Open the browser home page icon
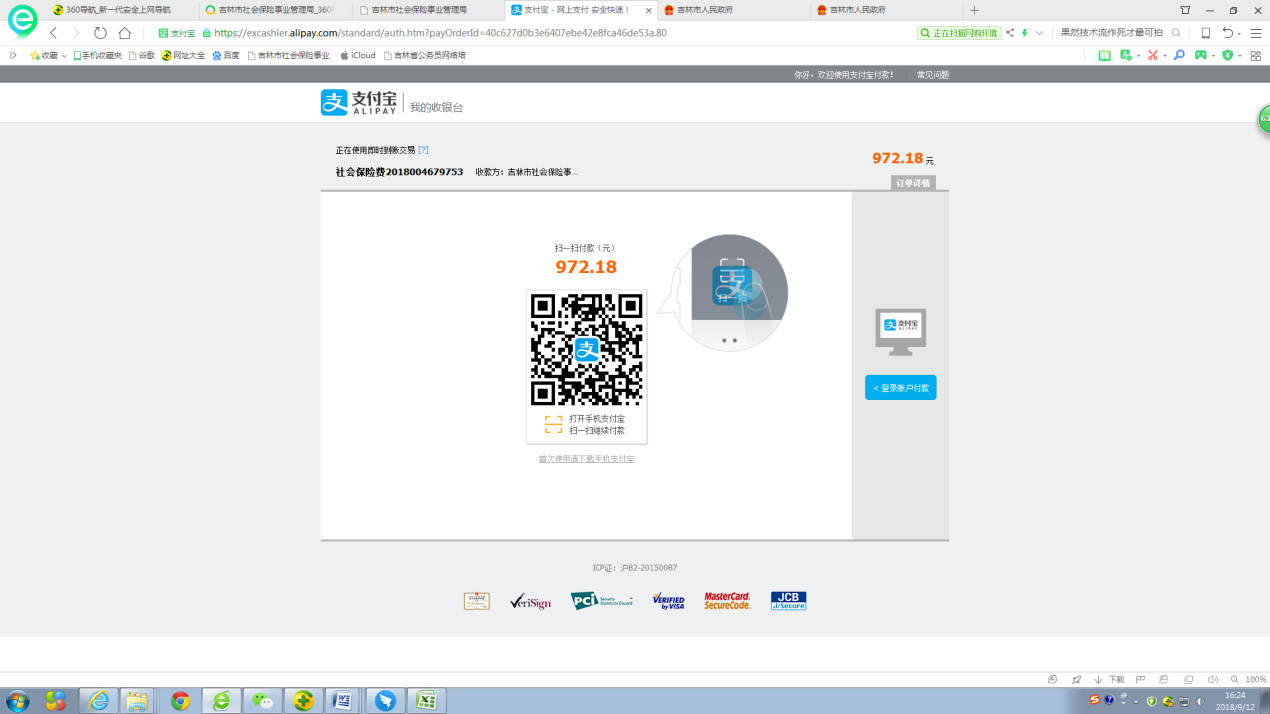 point(125,33)
